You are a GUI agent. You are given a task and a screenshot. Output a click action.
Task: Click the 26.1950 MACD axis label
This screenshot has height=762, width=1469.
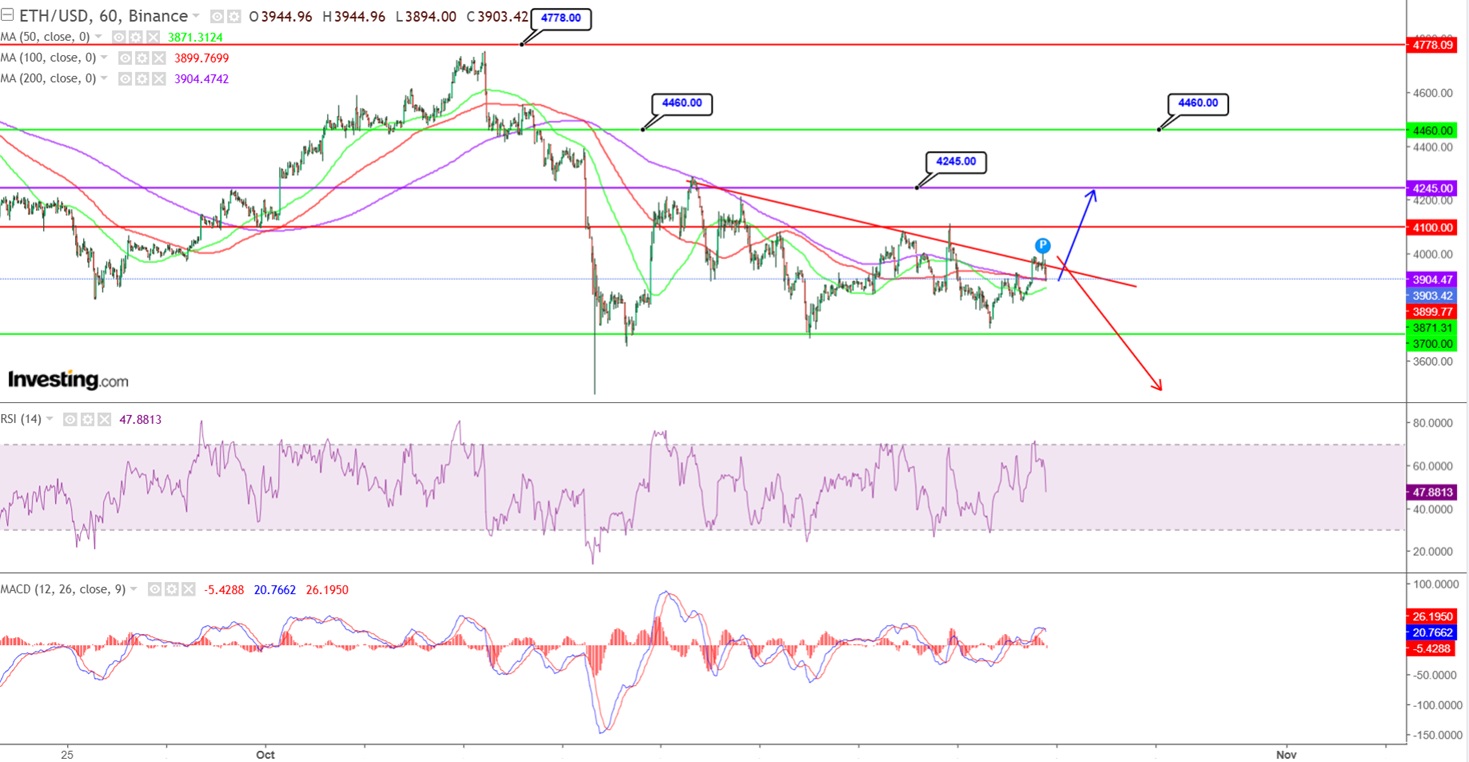click(x=1432, y=617)
